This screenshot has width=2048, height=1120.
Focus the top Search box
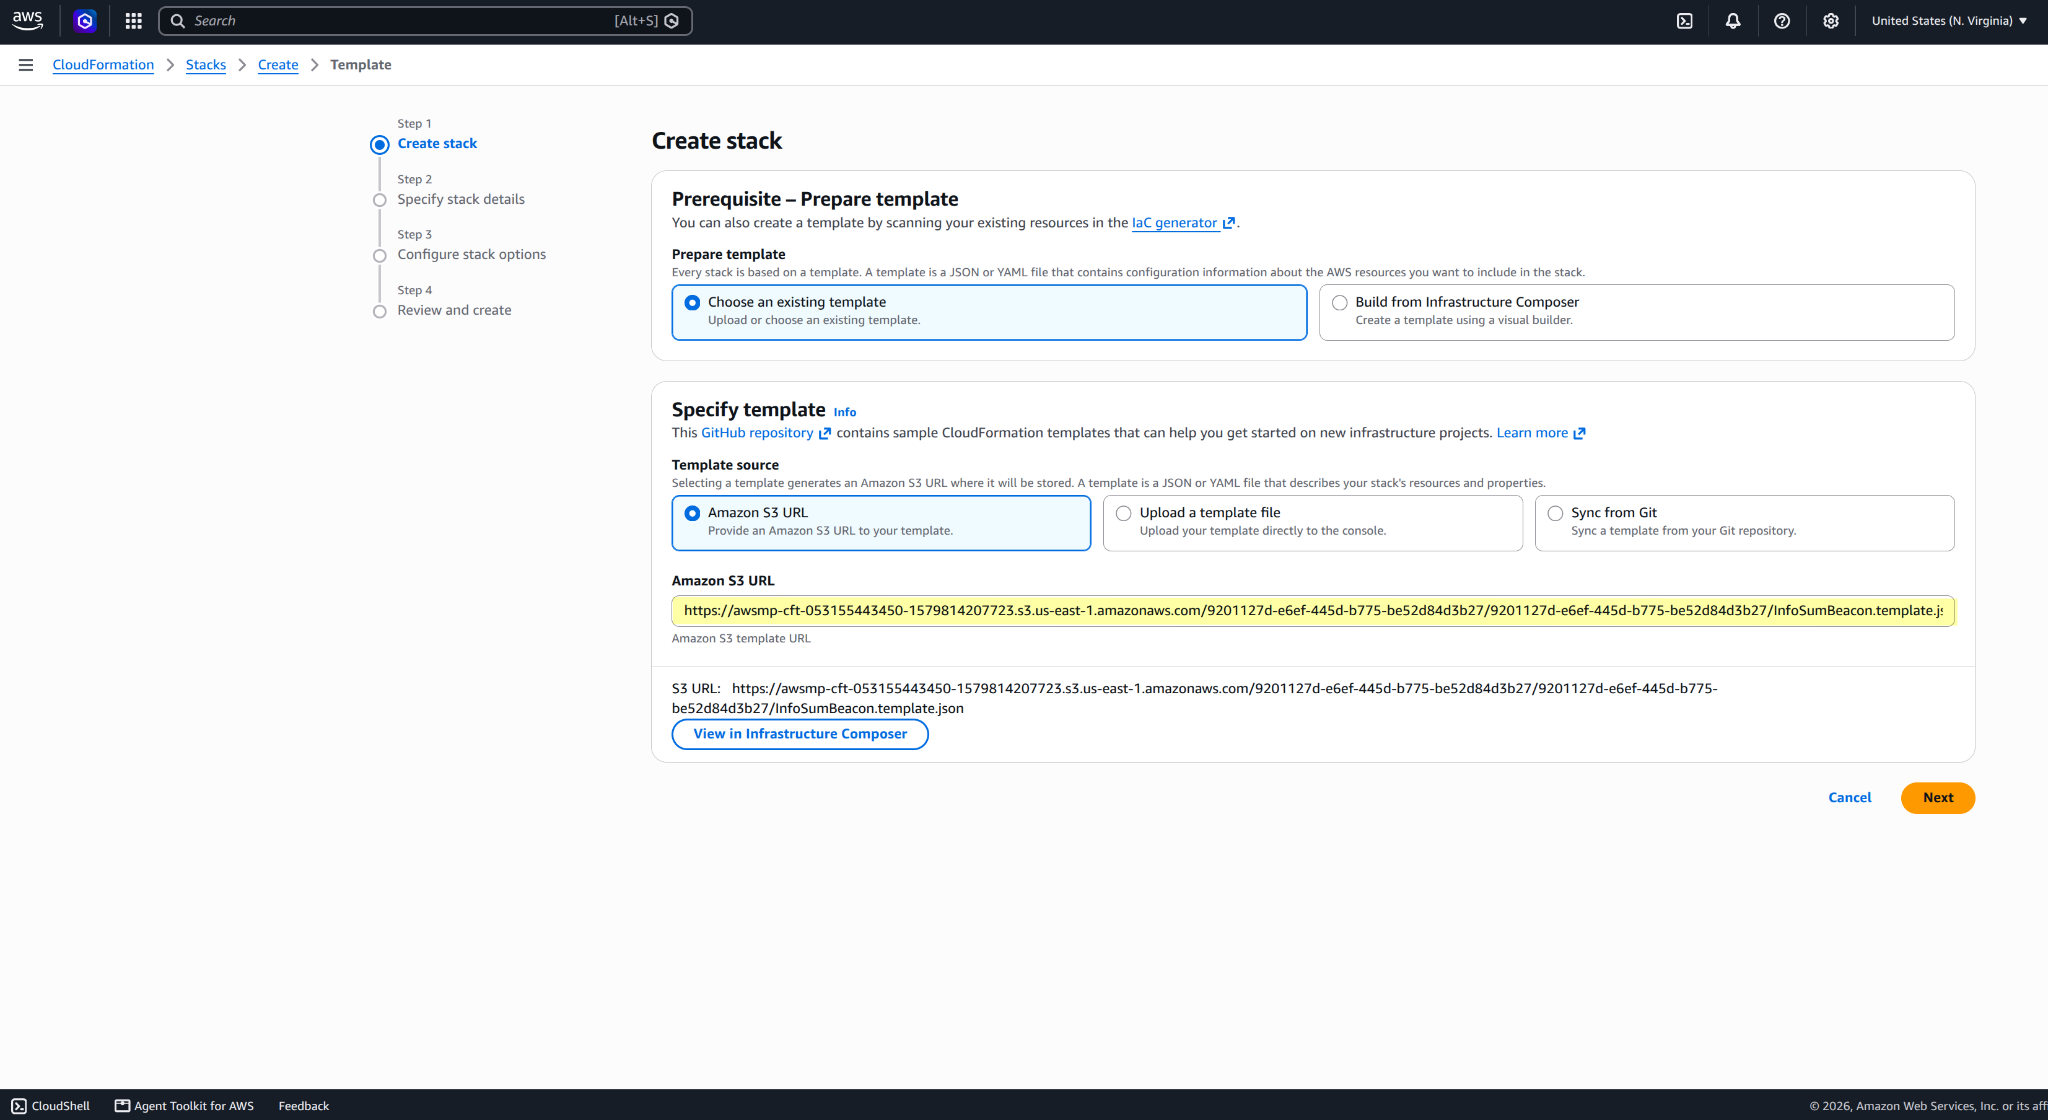pyautogui.click(x=425, y=21)
